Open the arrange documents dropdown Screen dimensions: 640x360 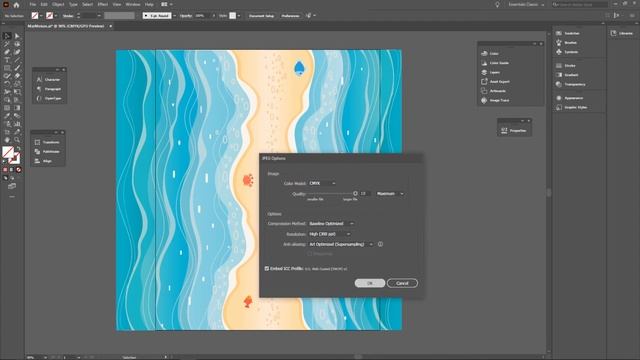167,4
